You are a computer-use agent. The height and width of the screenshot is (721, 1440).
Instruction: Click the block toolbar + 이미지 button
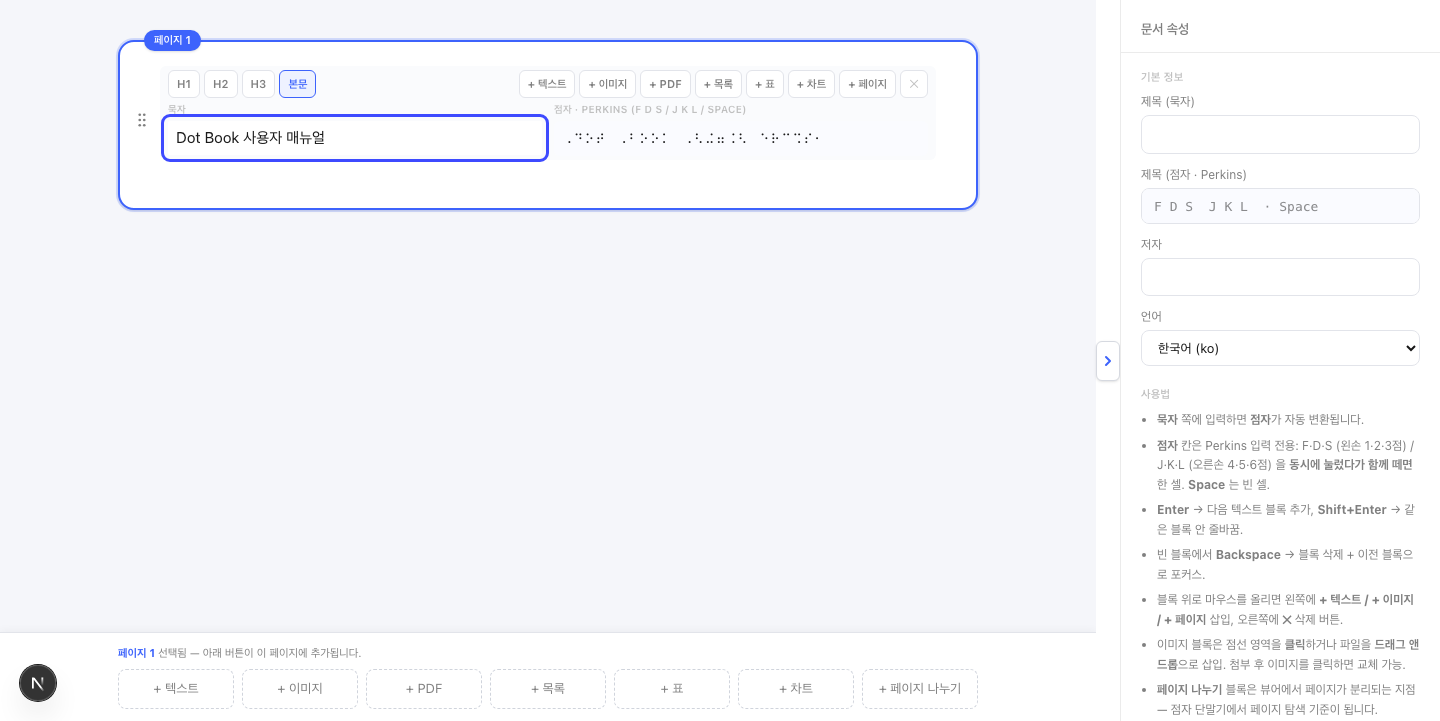tap(608, 84)
